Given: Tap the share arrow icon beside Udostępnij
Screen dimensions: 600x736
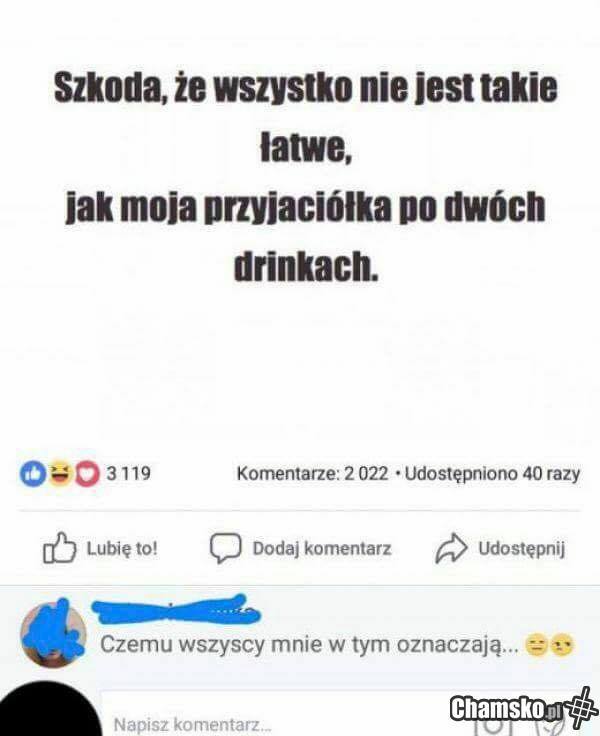Looking at the screenshot, I should (x=451, y=548).
